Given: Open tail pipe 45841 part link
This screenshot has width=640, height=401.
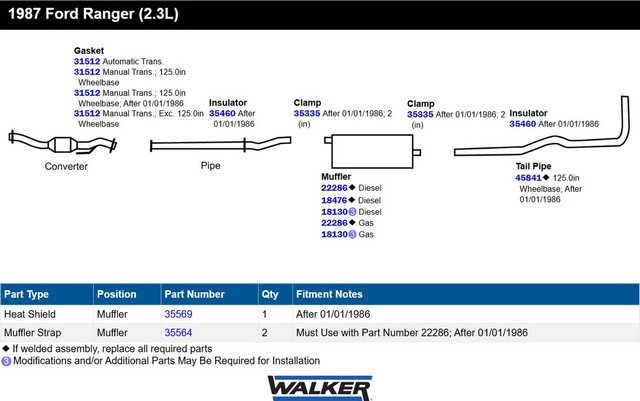Looking at the screenshot, I should [x=528, y=178].
